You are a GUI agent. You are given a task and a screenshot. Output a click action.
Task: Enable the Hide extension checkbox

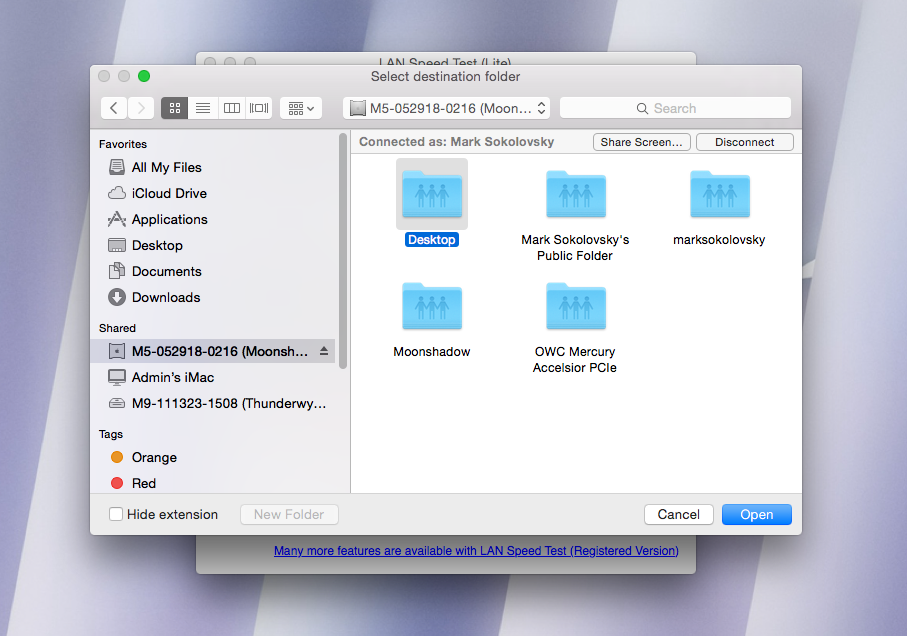pyautogui.click(x=116, y=514)
